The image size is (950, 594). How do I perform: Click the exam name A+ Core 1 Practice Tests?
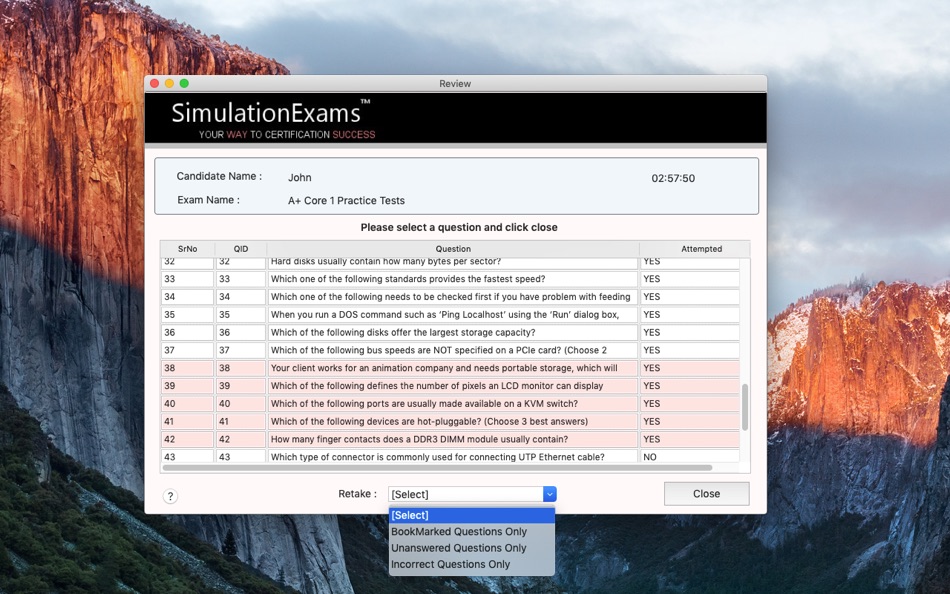[346, 201]
